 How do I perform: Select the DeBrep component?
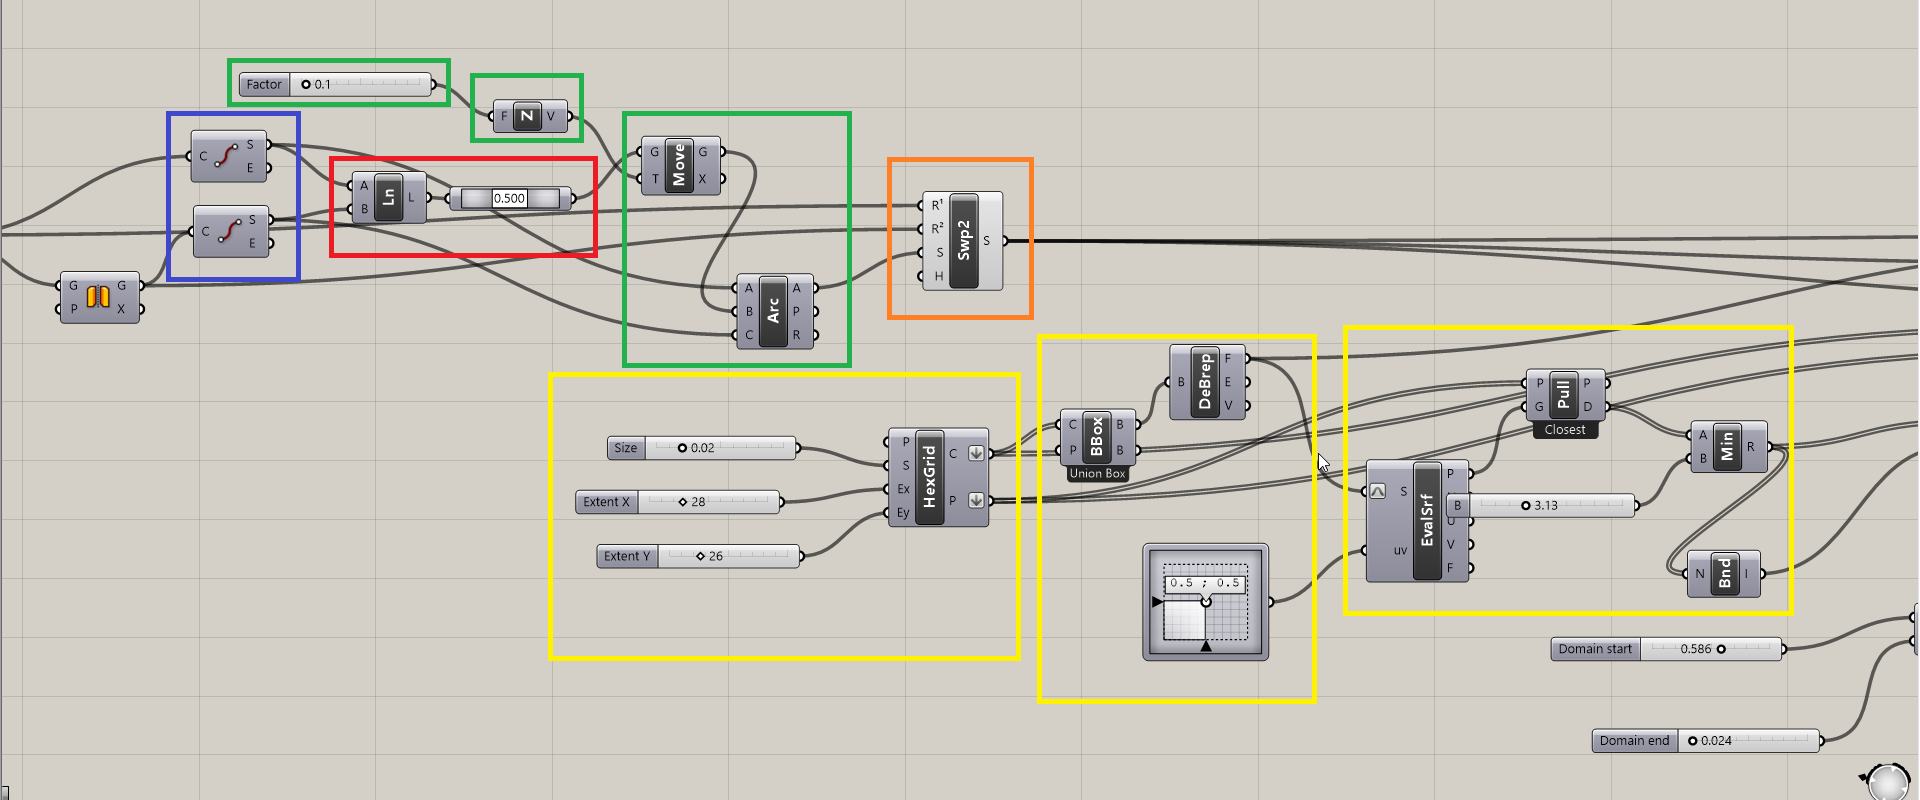click(1206, 382)
